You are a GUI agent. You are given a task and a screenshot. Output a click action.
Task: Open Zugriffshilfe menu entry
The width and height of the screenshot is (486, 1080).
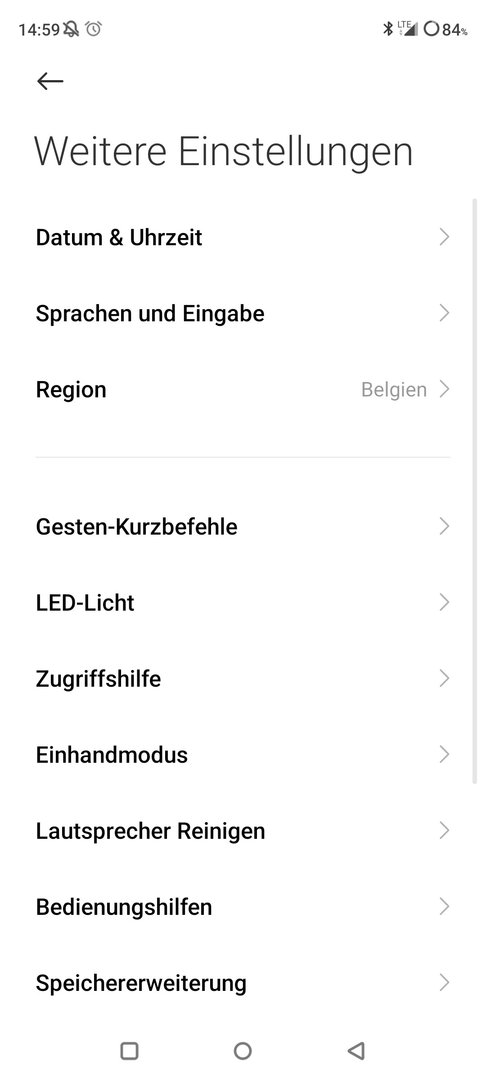(243, 678)
